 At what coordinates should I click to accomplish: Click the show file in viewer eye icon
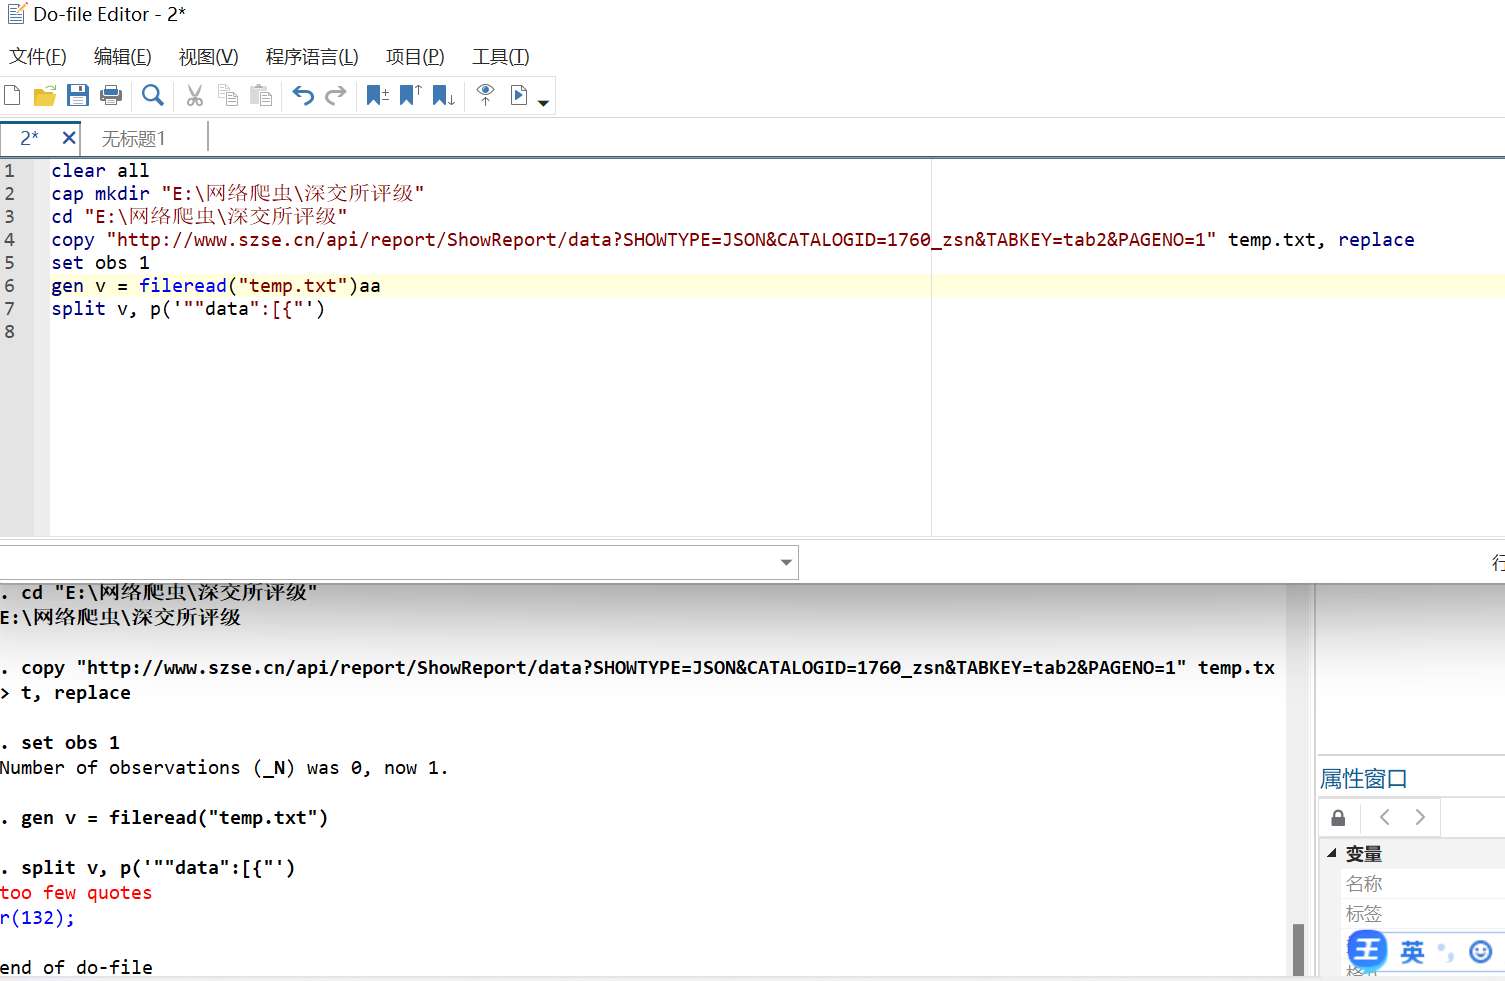click(x=485, y=95)
